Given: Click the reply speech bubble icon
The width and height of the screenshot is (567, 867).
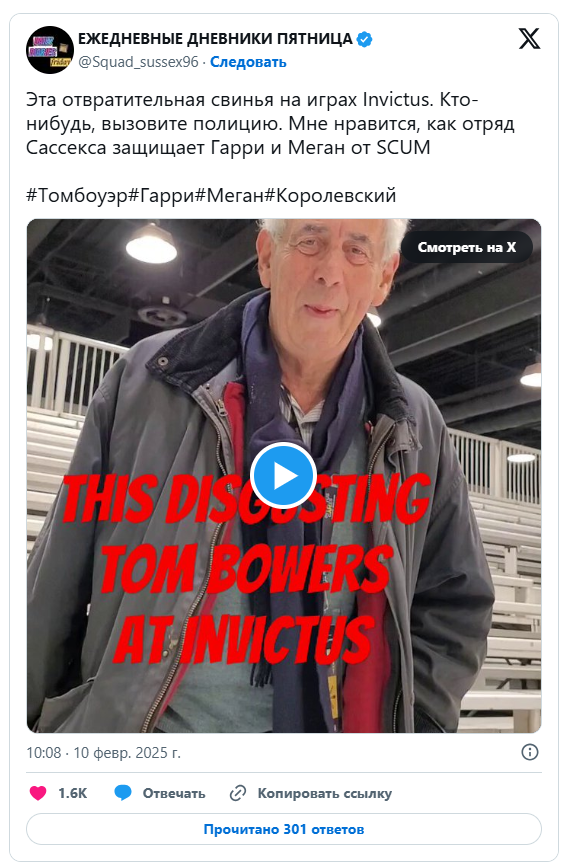Looking at the screenshot, I should pos(123,793).
